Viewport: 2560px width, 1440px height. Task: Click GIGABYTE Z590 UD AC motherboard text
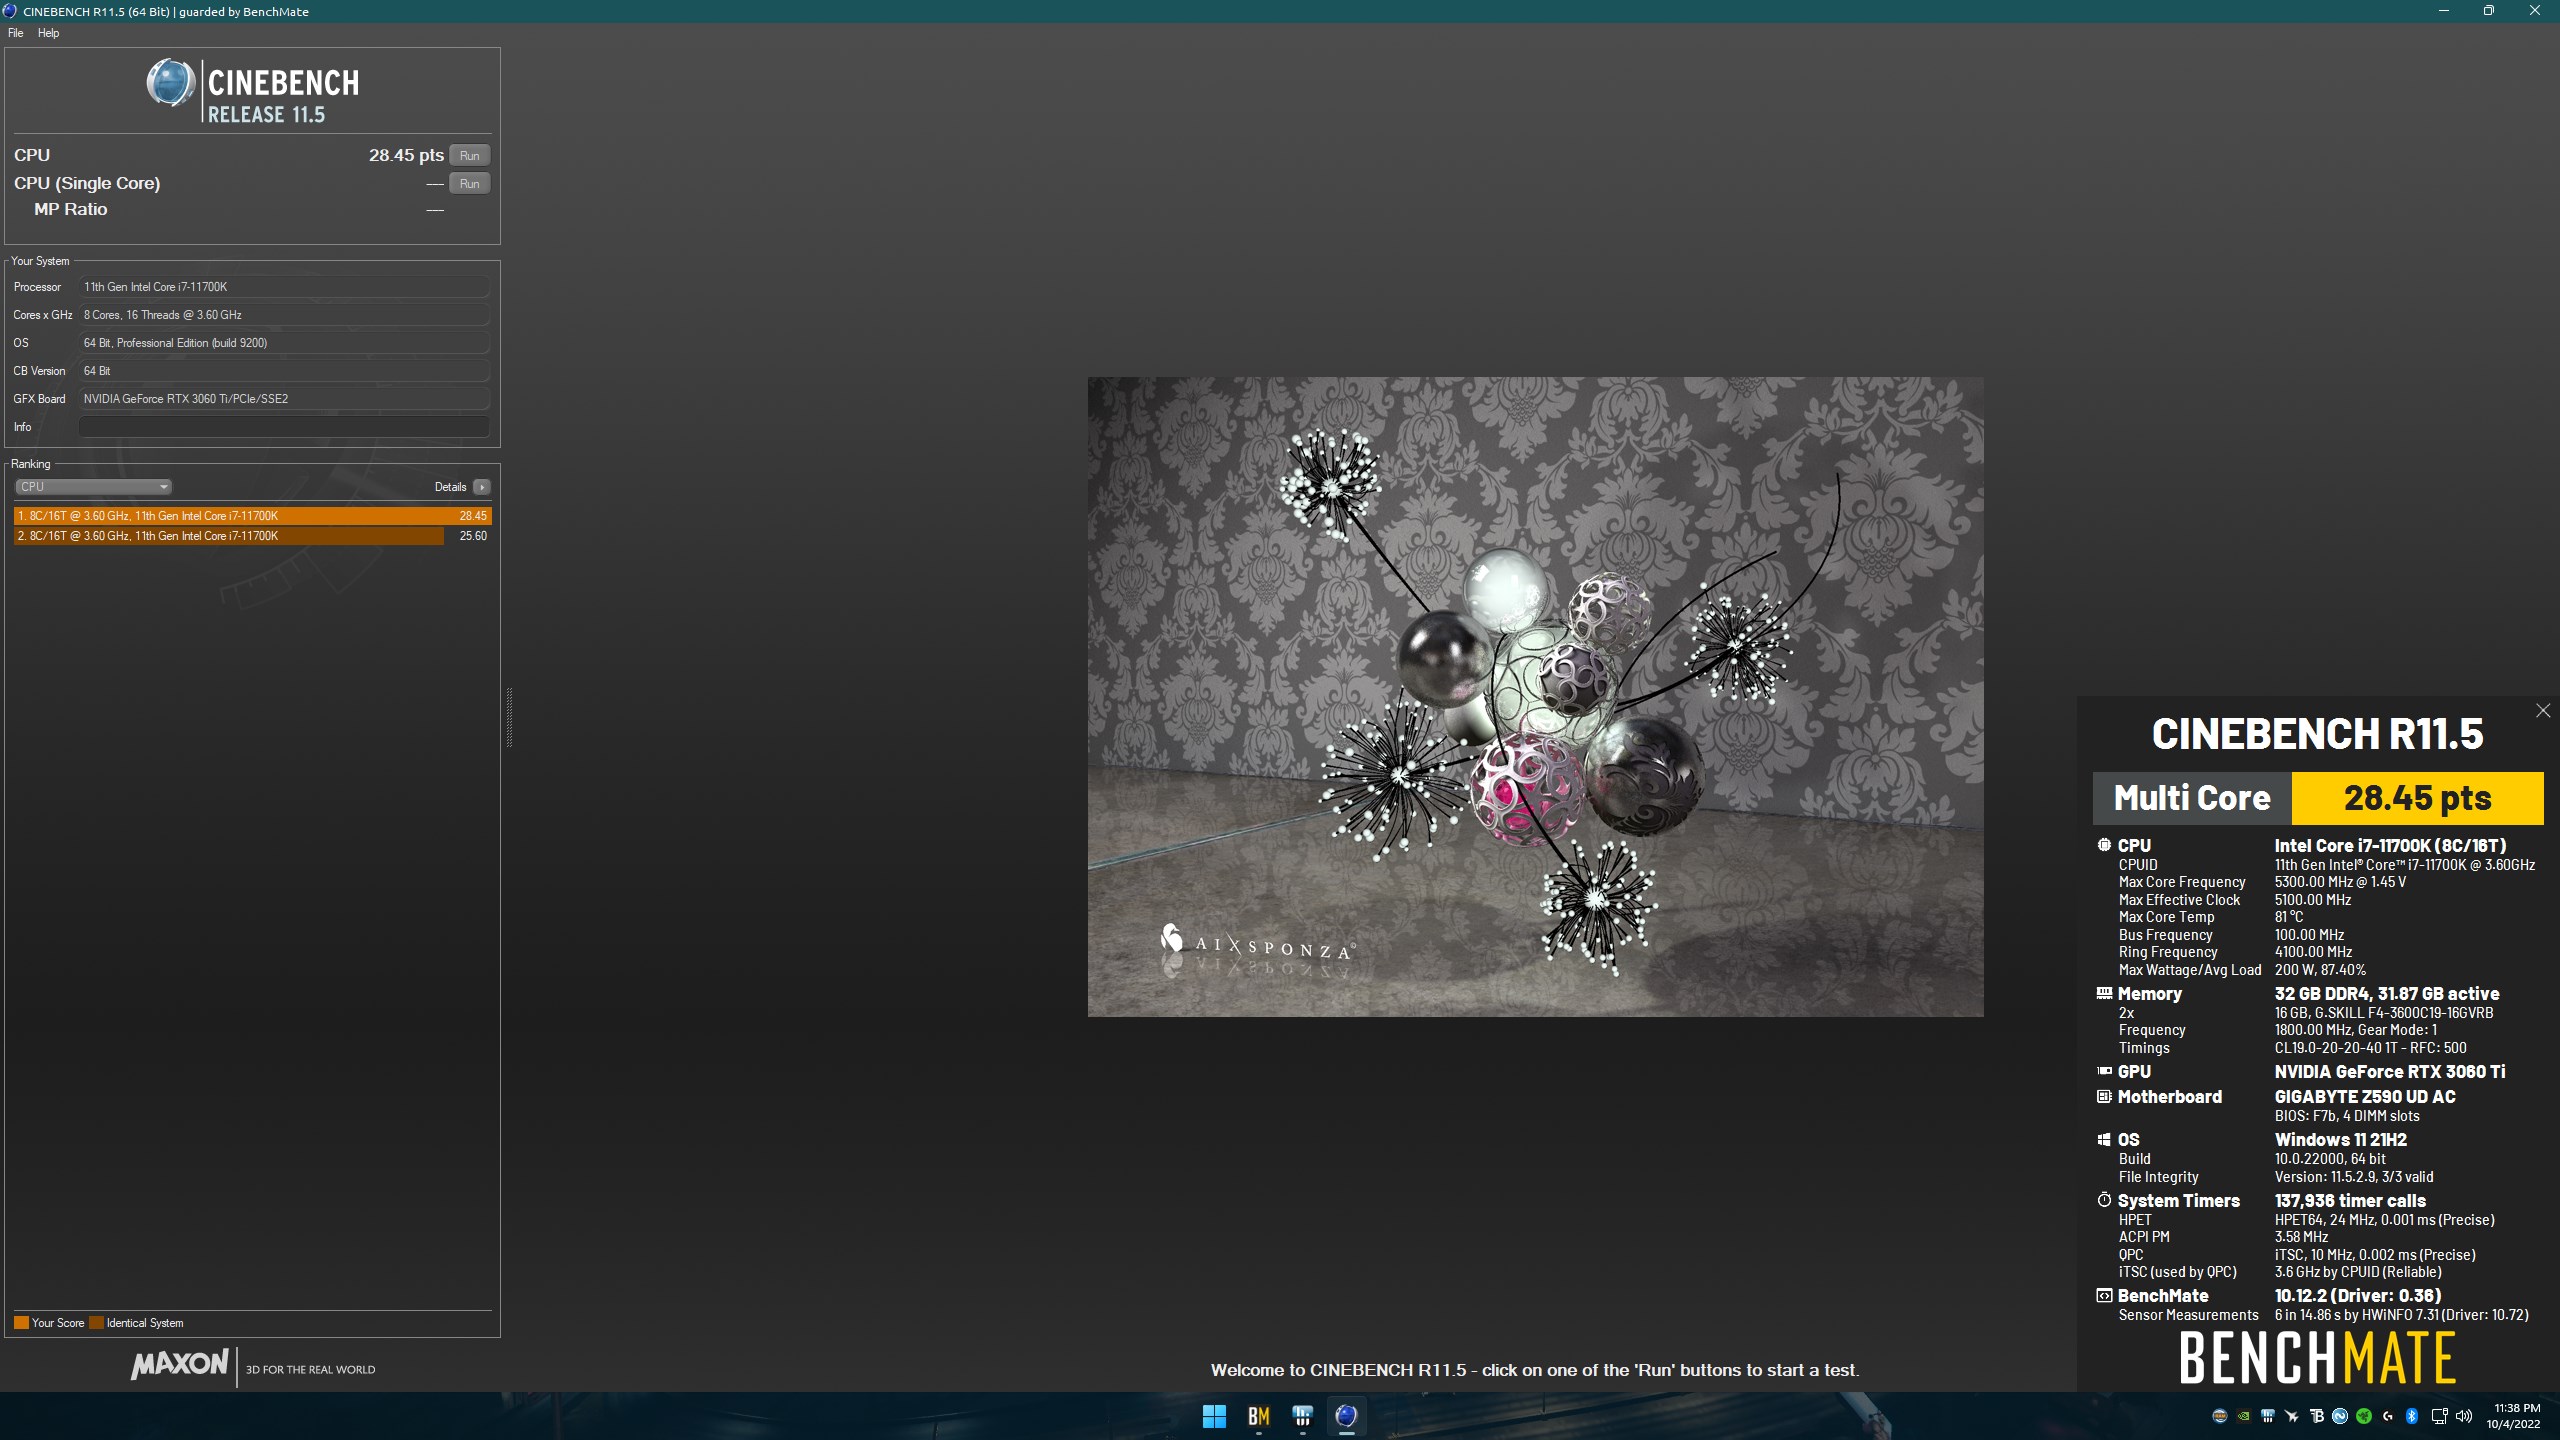(2365, 1097)
